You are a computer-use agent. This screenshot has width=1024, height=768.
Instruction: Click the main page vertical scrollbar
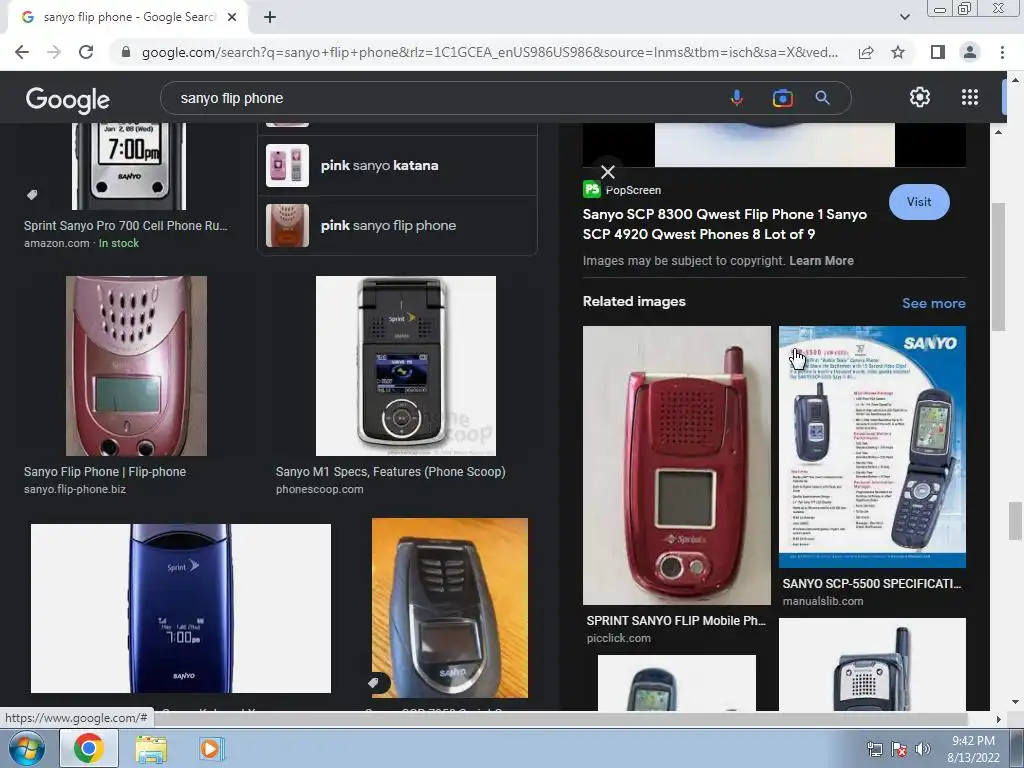coord(1015,520)
